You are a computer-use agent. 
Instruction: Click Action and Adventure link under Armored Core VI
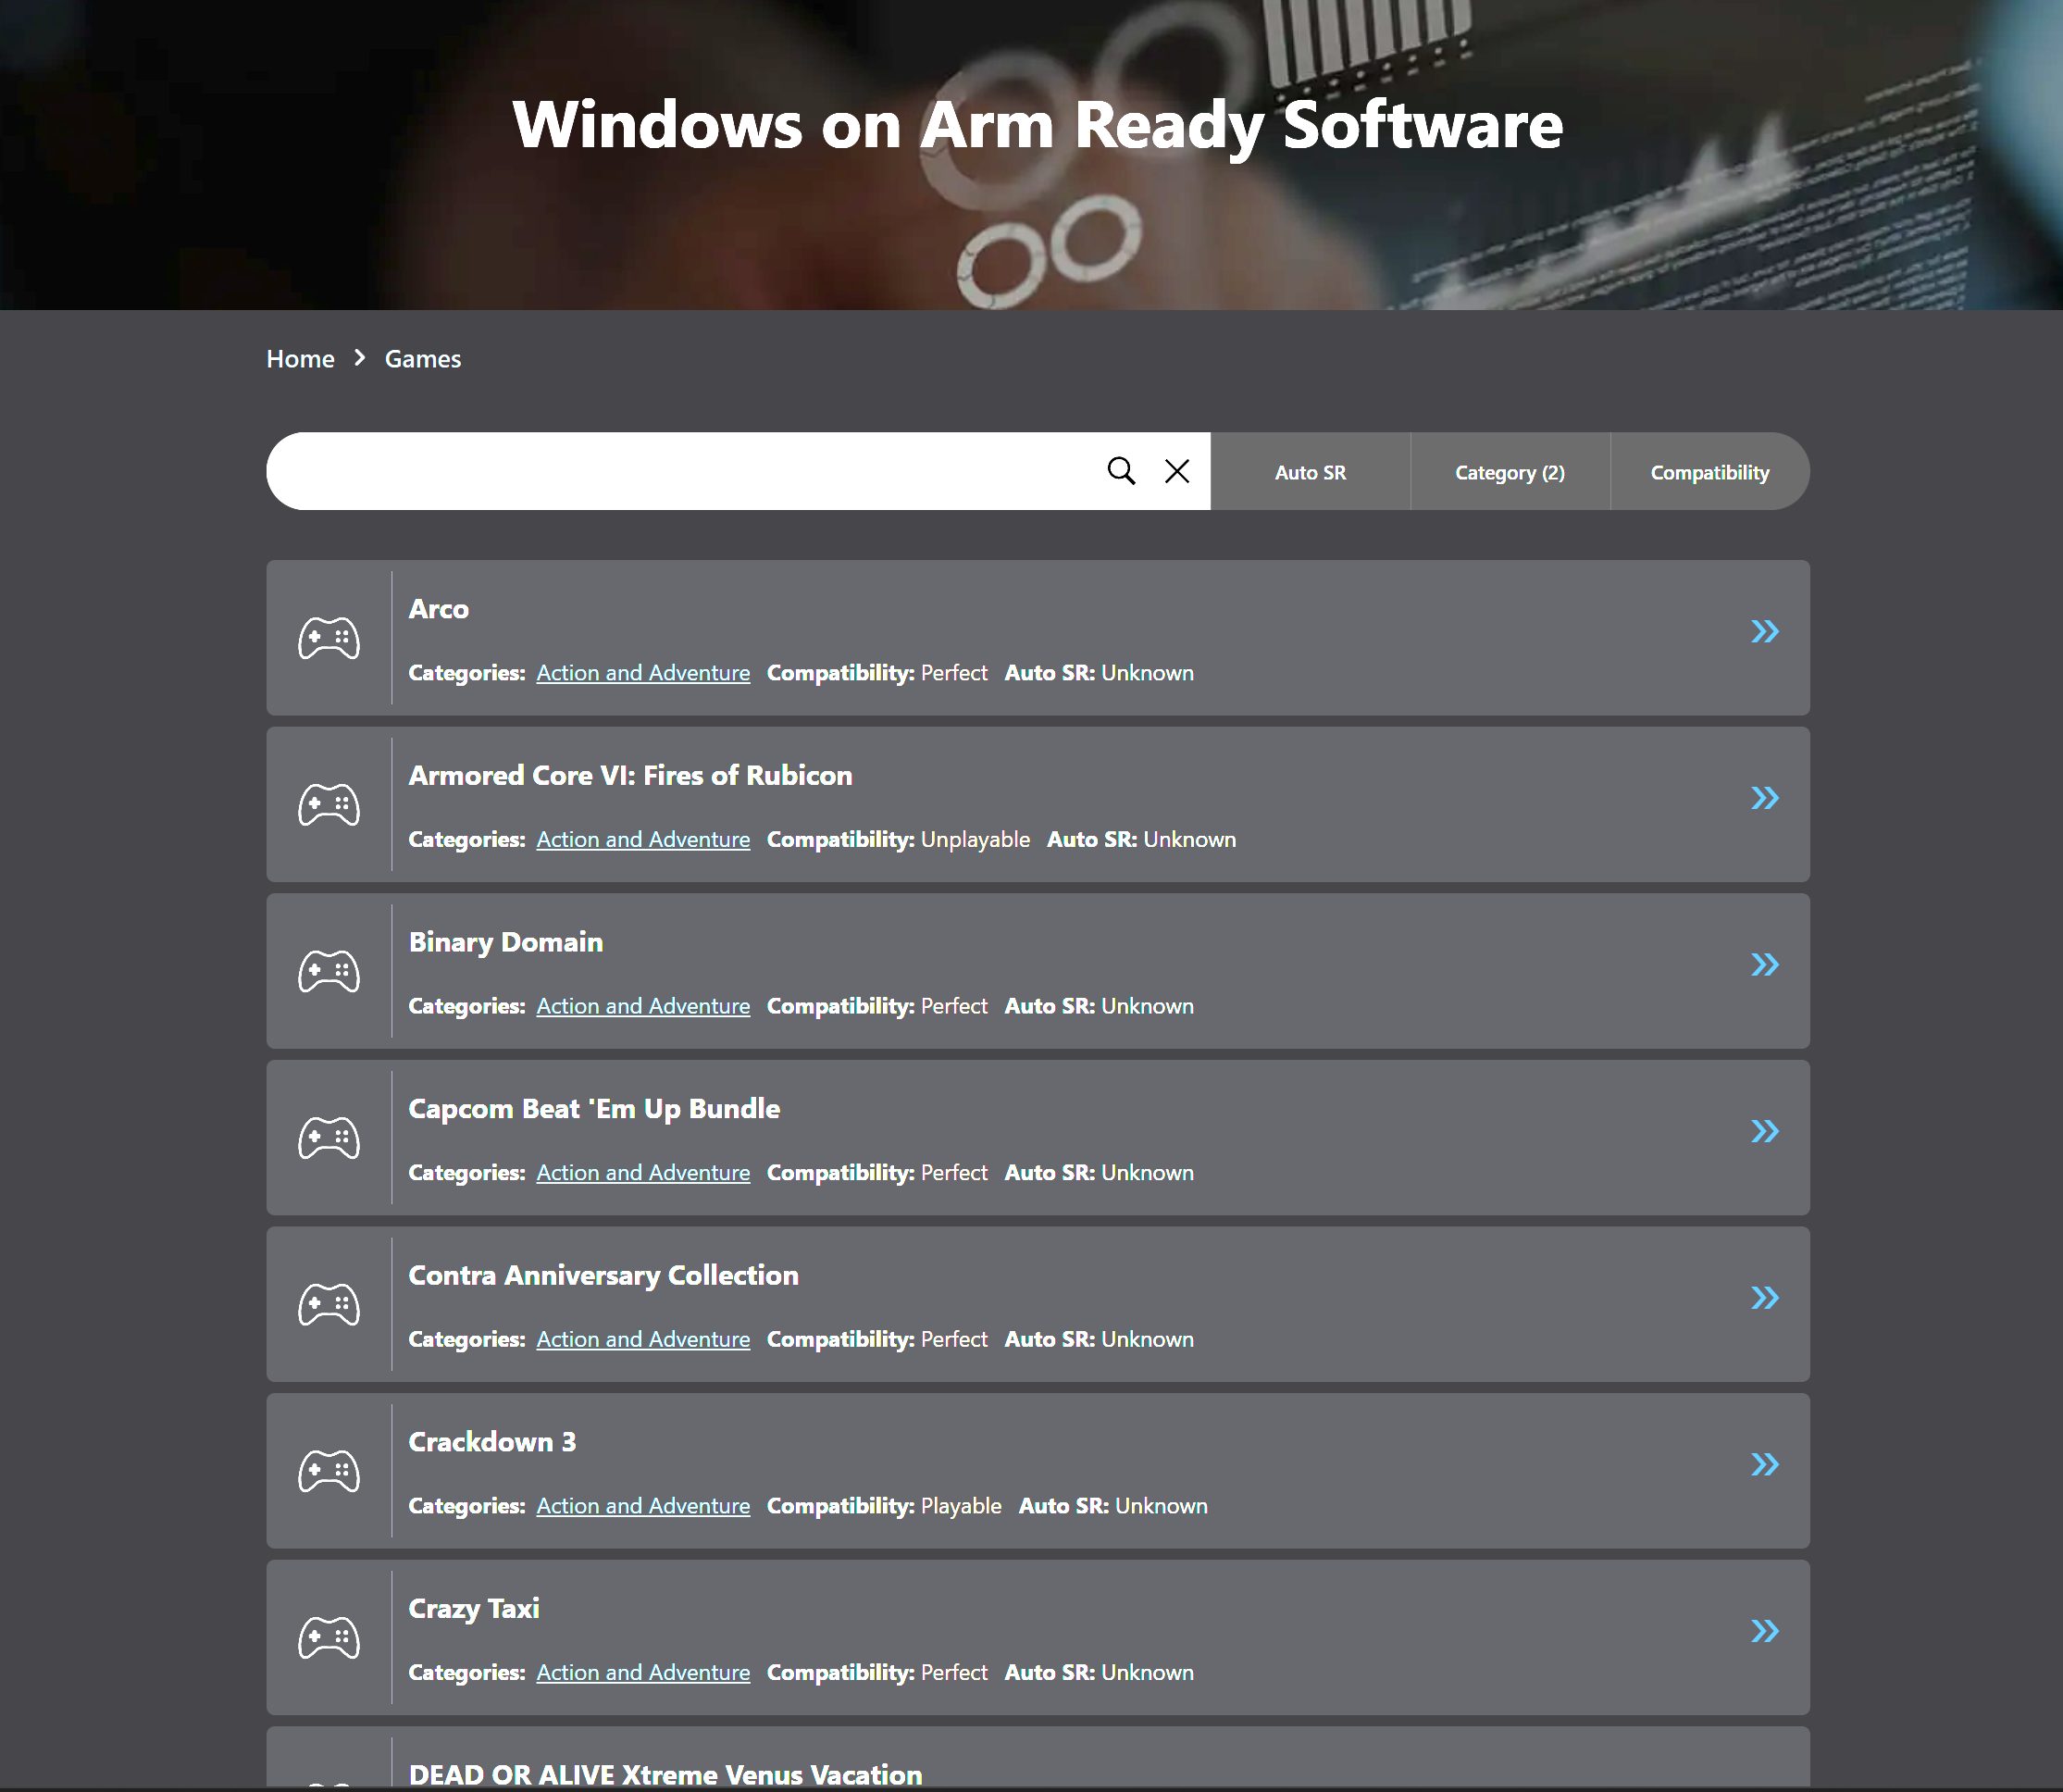pyautogui.click(x=643, y=840)
